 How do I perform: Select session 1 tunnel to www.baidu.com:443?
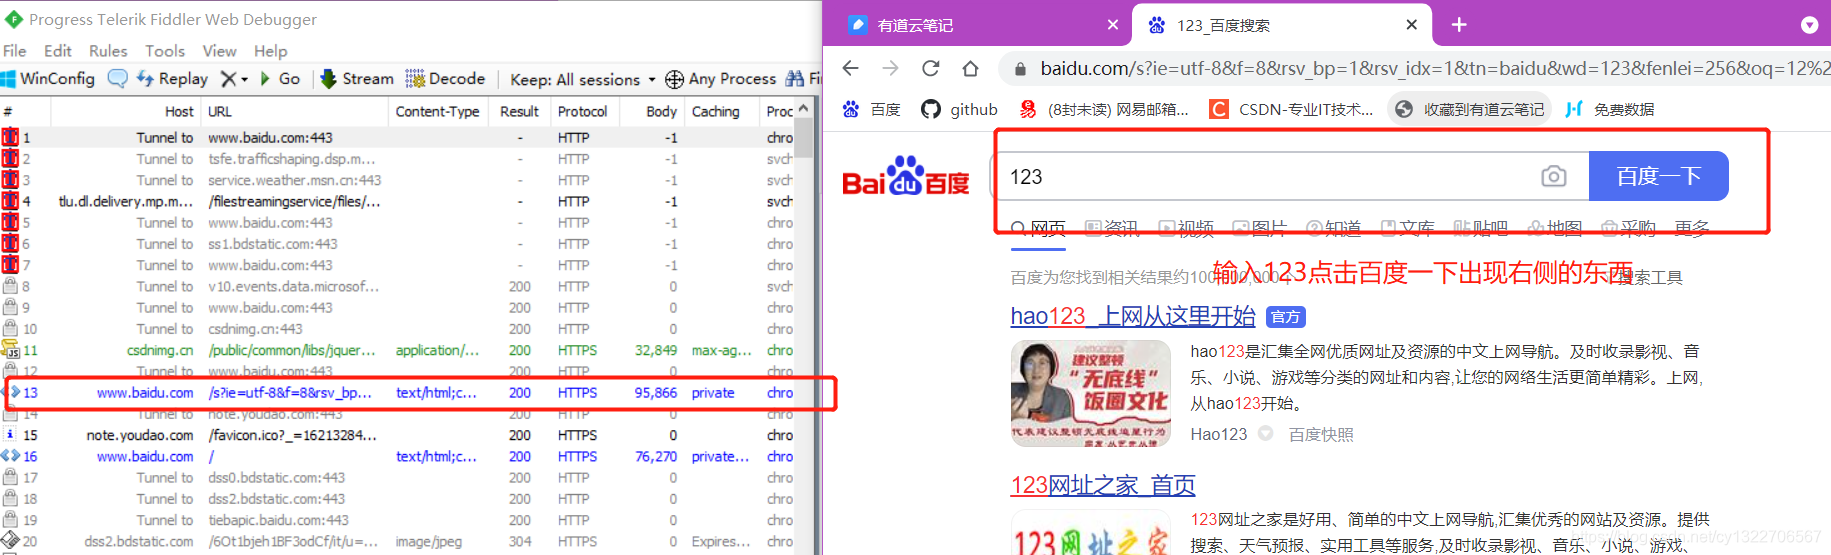[398, 138]
